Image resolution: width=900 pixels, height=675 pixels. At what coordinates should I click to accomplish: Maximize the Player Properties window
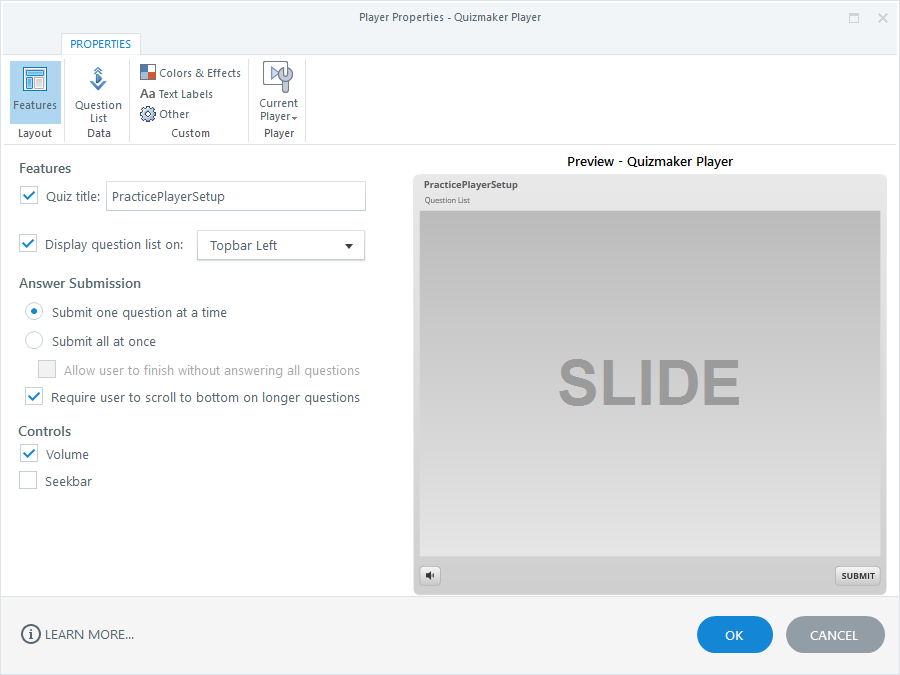pos(854,18)
